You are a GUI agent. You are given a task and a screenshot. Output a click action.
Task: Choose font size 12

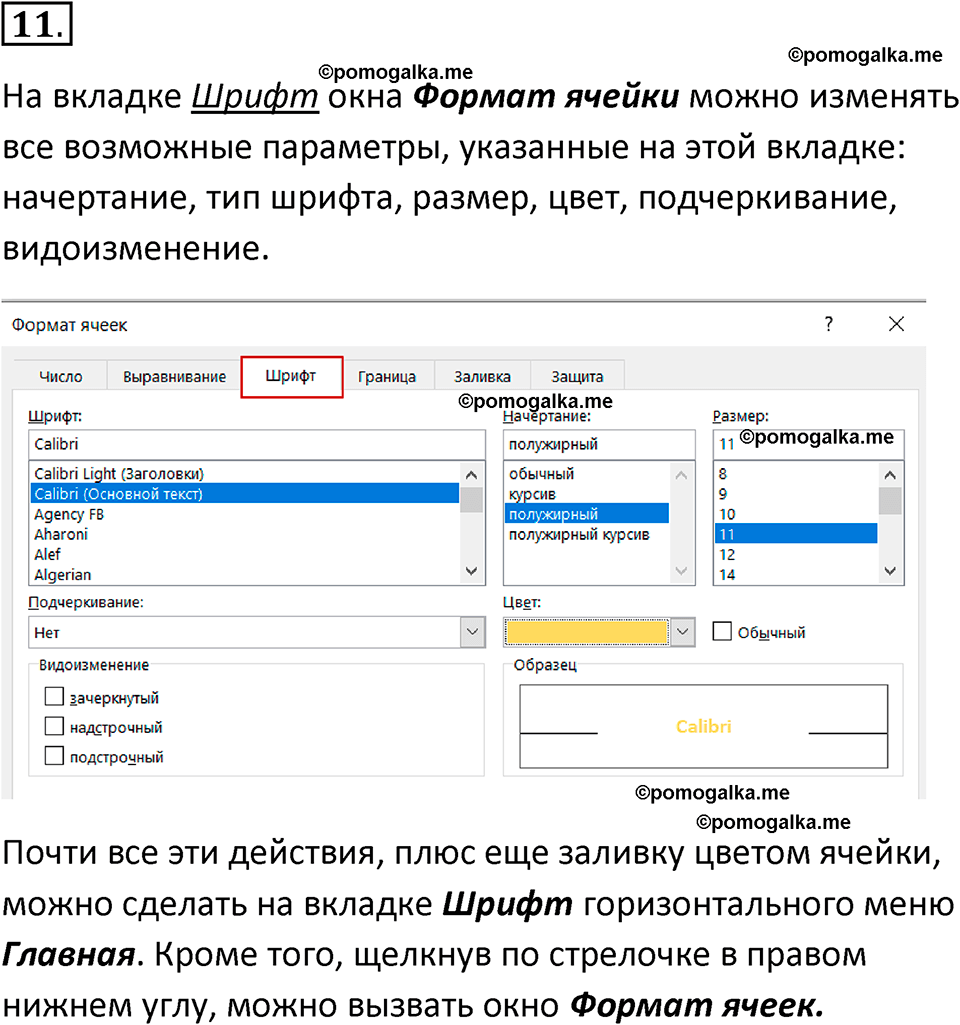click(x=796, y=554)
